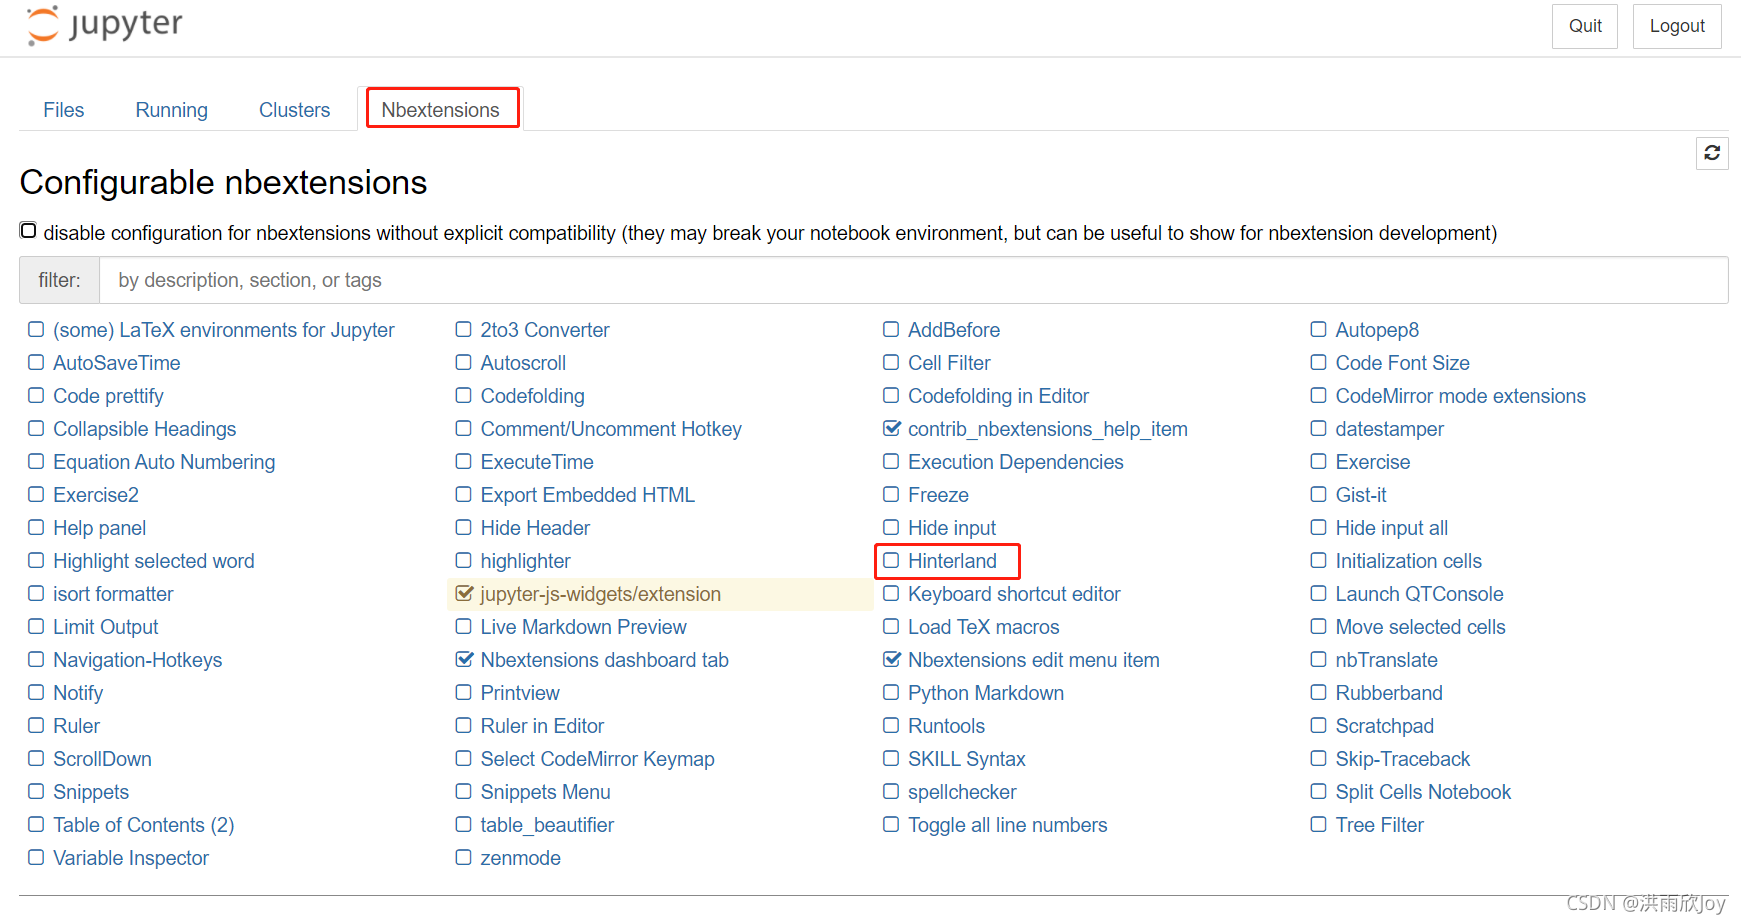Enable the Gist-it checkbox
The height and width of the screenshot is (924, 1741).
pyautogui.click(x=1319, y=494)
